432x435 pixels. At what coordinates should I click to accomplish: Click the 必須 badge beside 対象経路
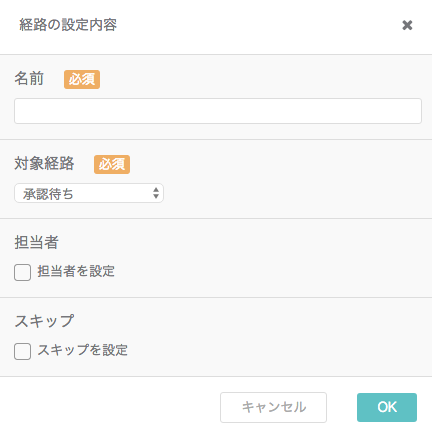click(x=112, y=164)
